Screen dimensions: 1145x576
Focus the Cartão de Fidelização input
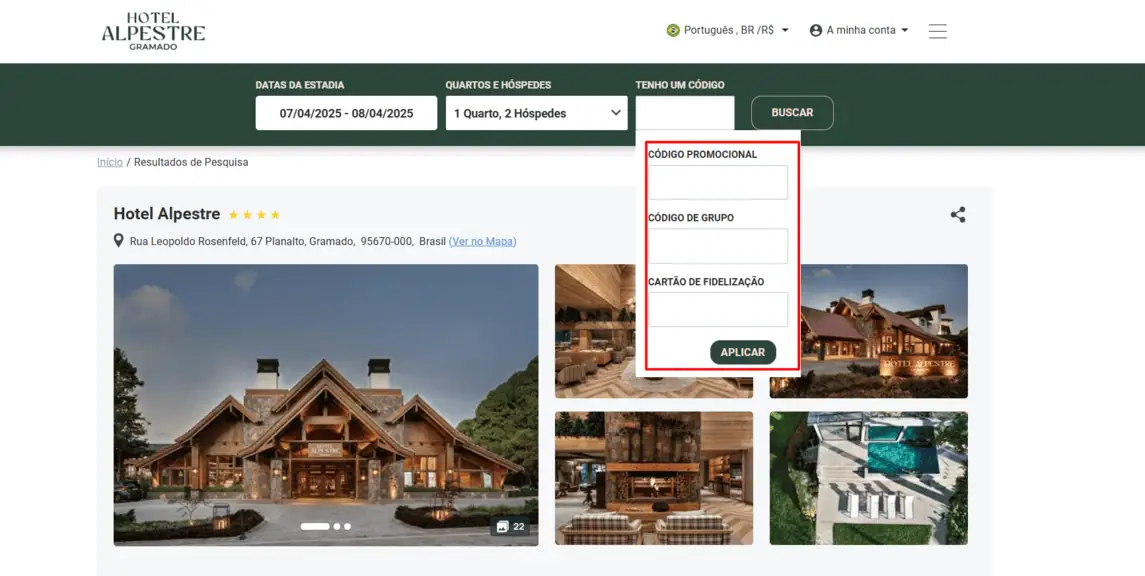click(718, 310)
